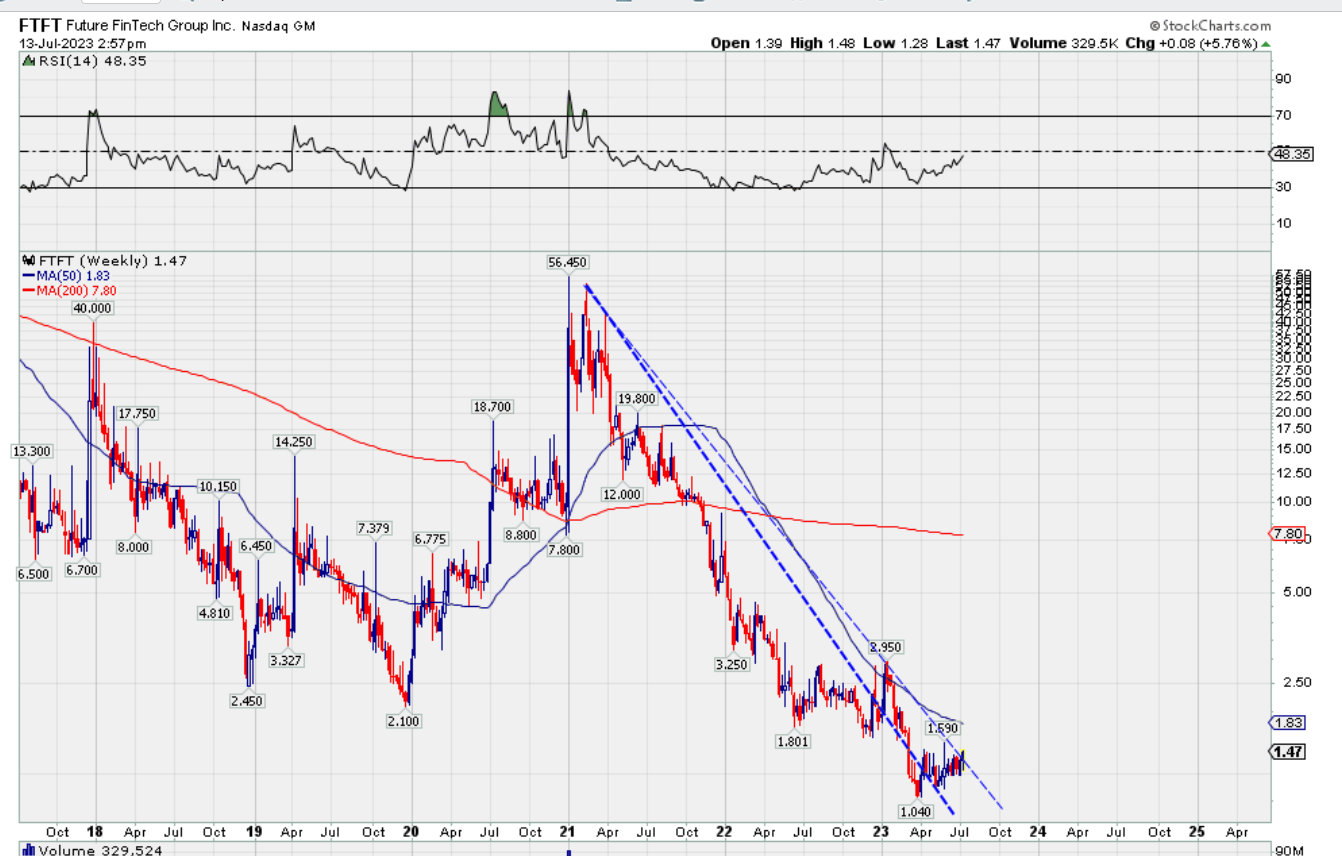Screen dimensions: 1342x856
Task: Click the MA(200) 7.80 legend entry
Action: 68,290
